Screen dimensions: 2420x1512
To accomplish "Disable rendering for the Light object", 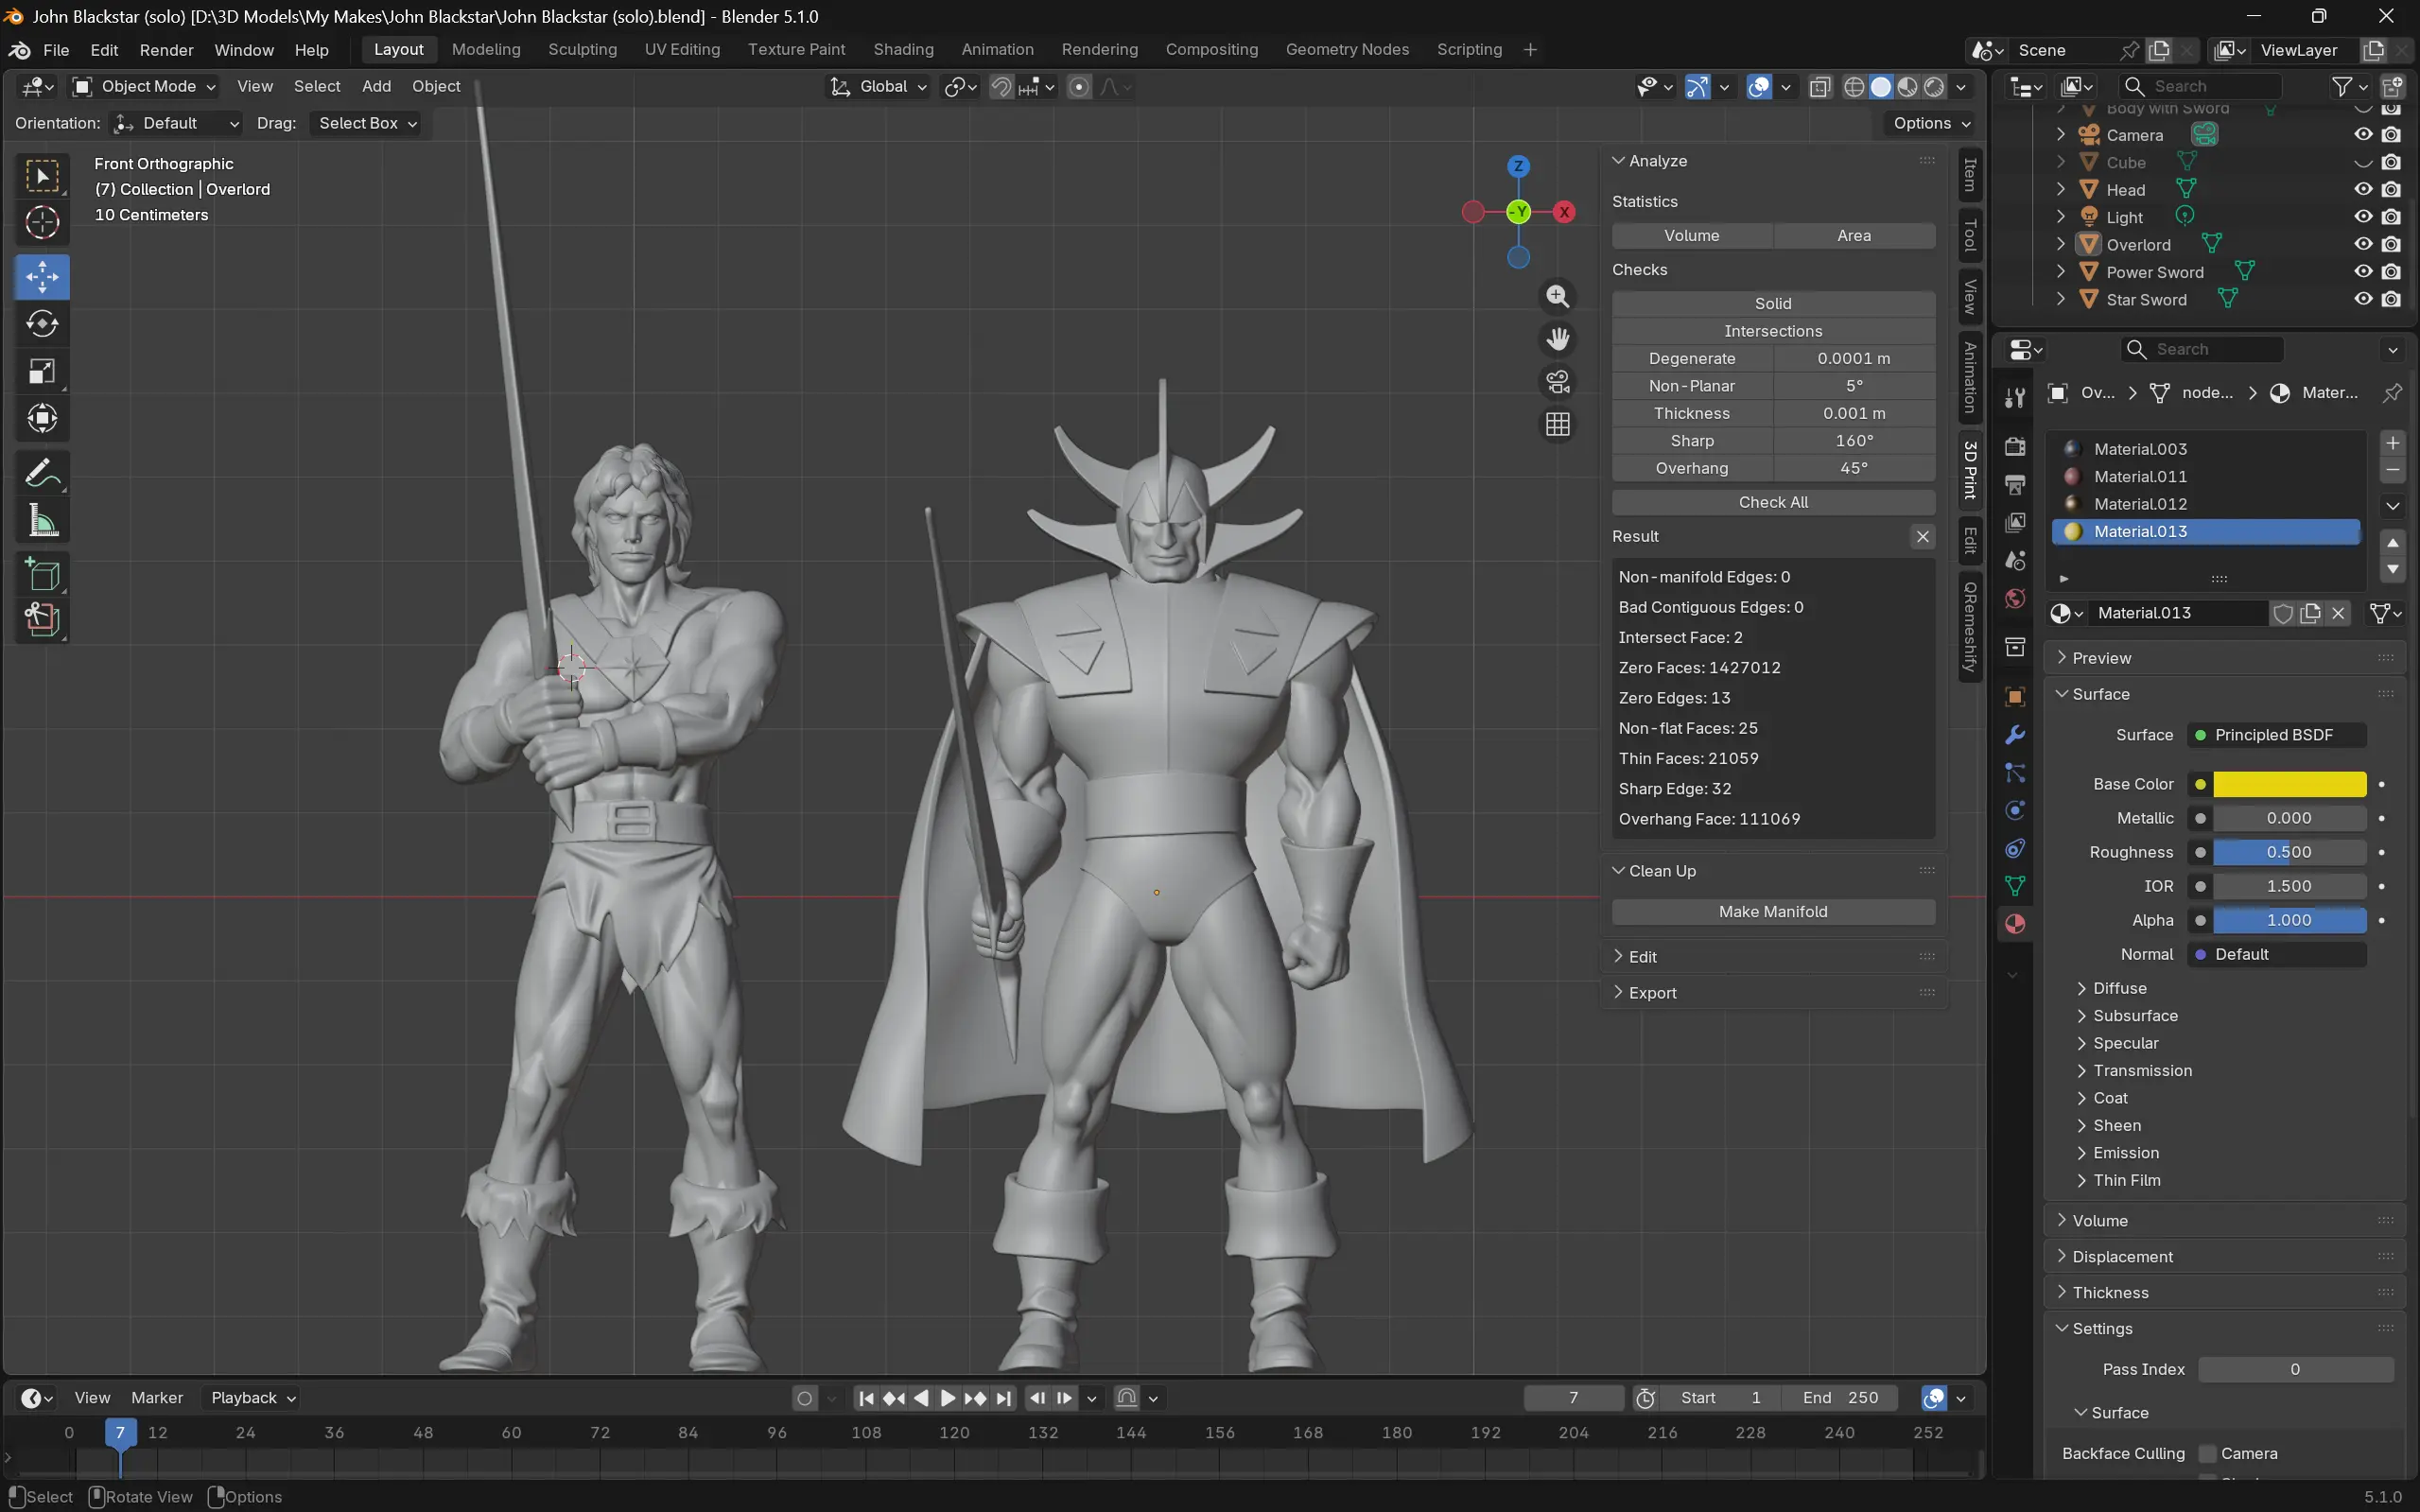I will tap(2391, 216).
